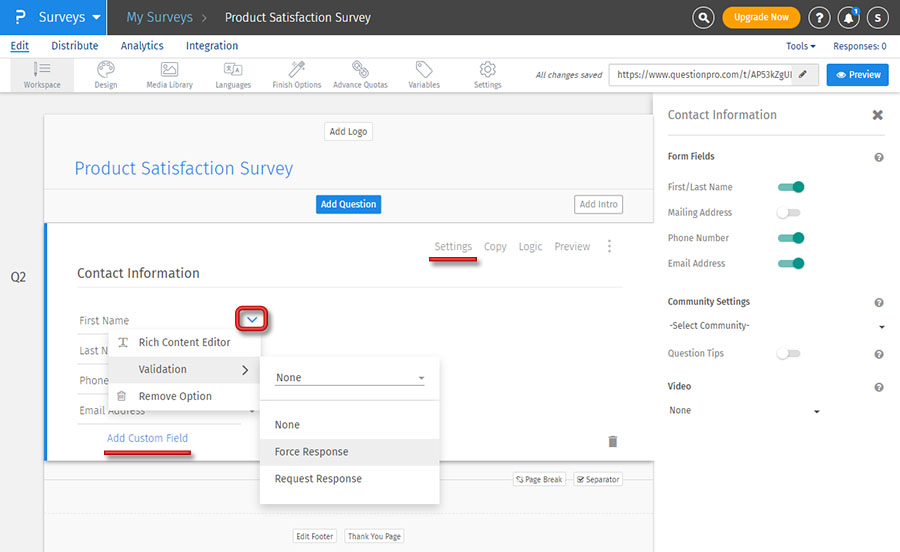Open the Languages tool
The image size is (900, 552).
coord(233,74)
